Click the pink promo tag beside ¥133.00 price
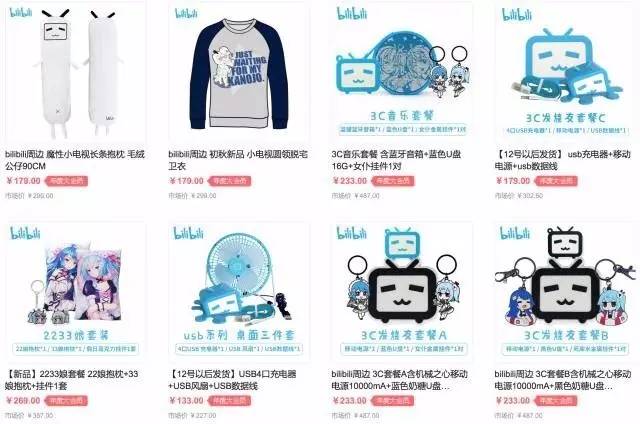The width and height of the screenshot is (640, 424). [229, 401]
